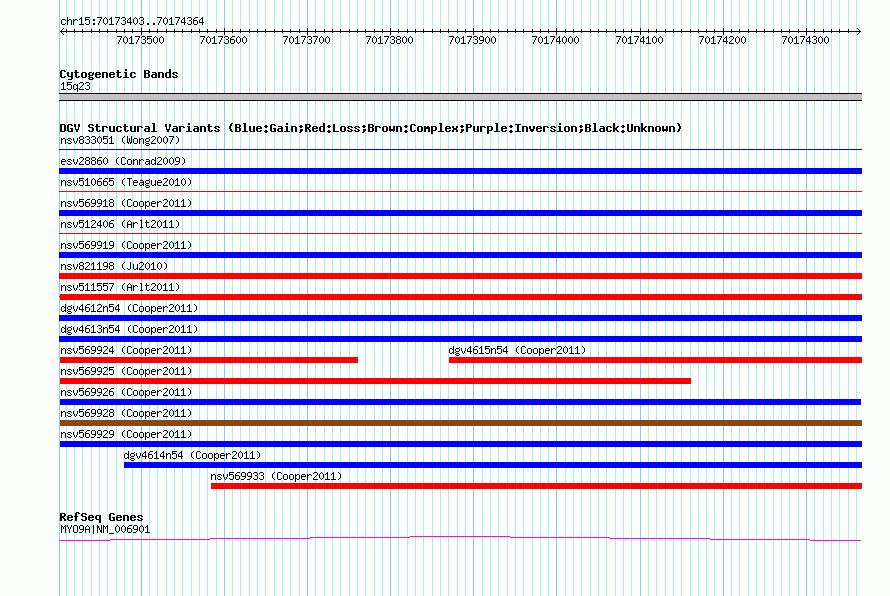This screenshot has height=596, width=890.
Task: Click ruler position 70174300
Action: pyautogui.click(x=805, y=40)
